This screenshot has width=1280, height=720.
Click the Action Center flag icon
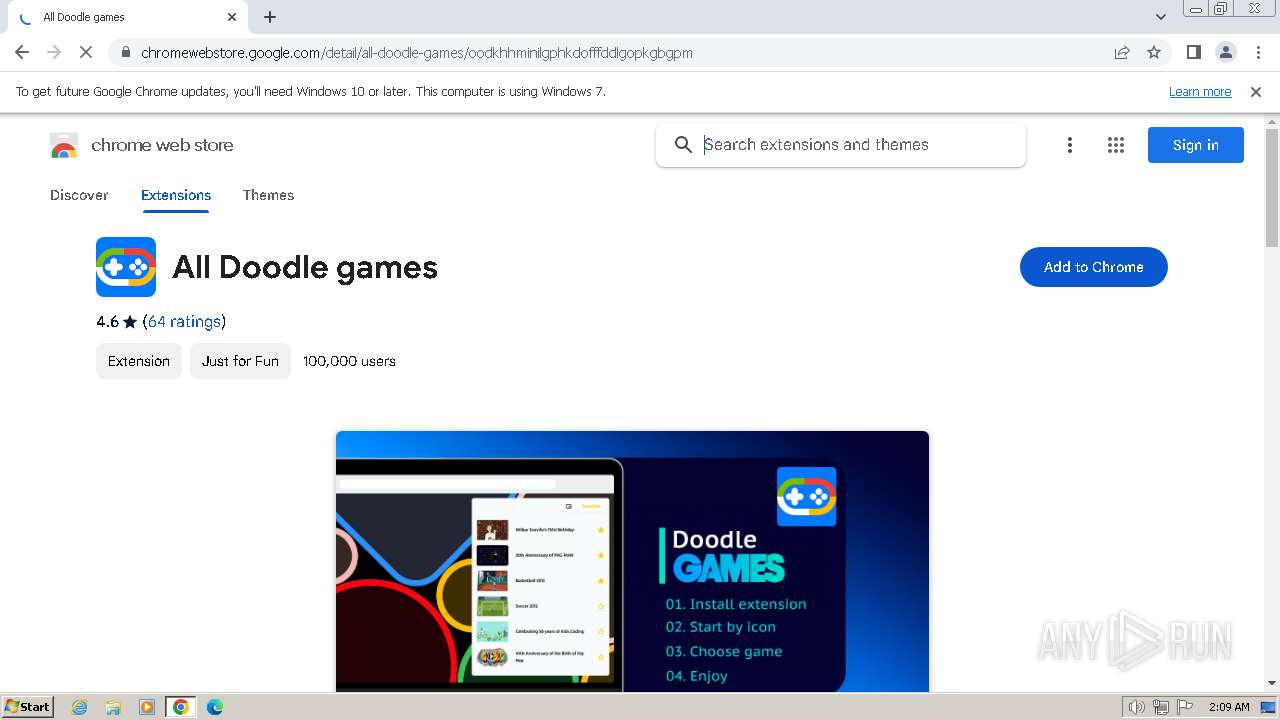(x=1185, y=707)
